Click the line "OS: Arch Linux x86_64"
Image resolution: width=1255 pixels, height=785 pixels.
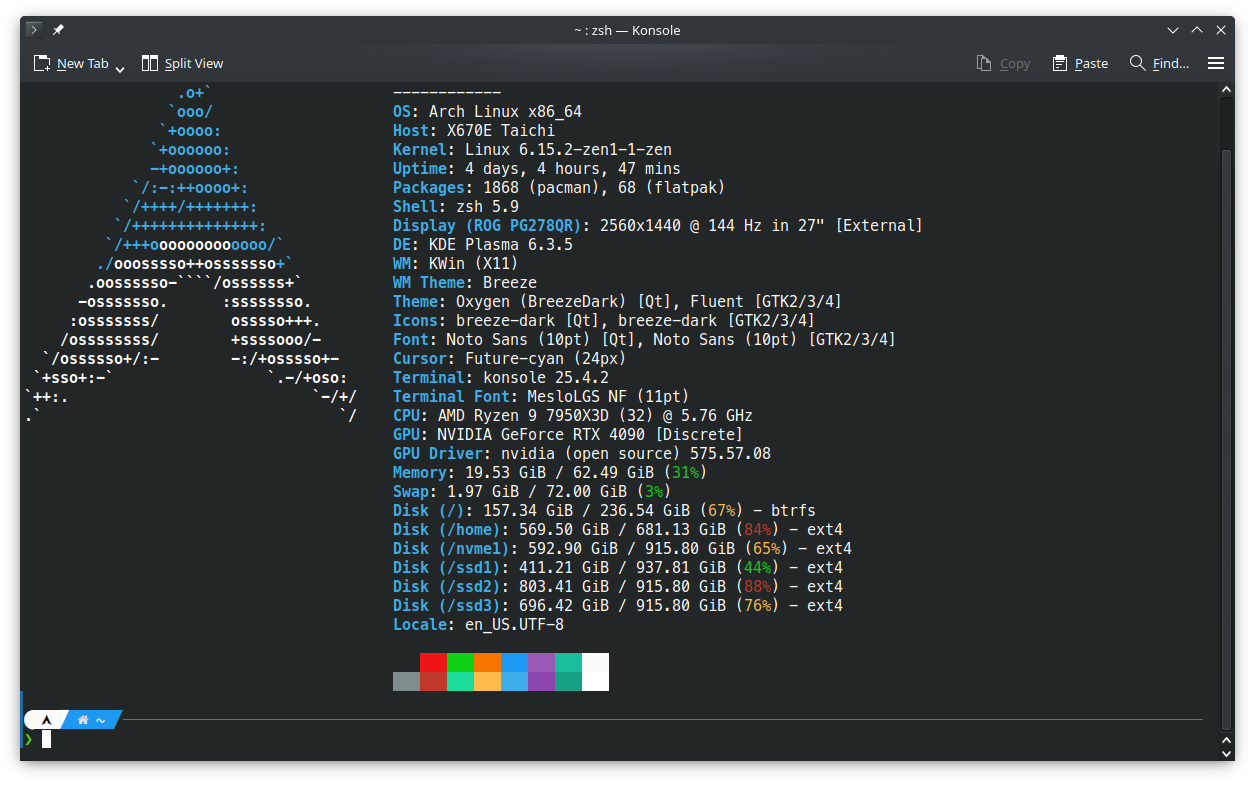(487, 111)
